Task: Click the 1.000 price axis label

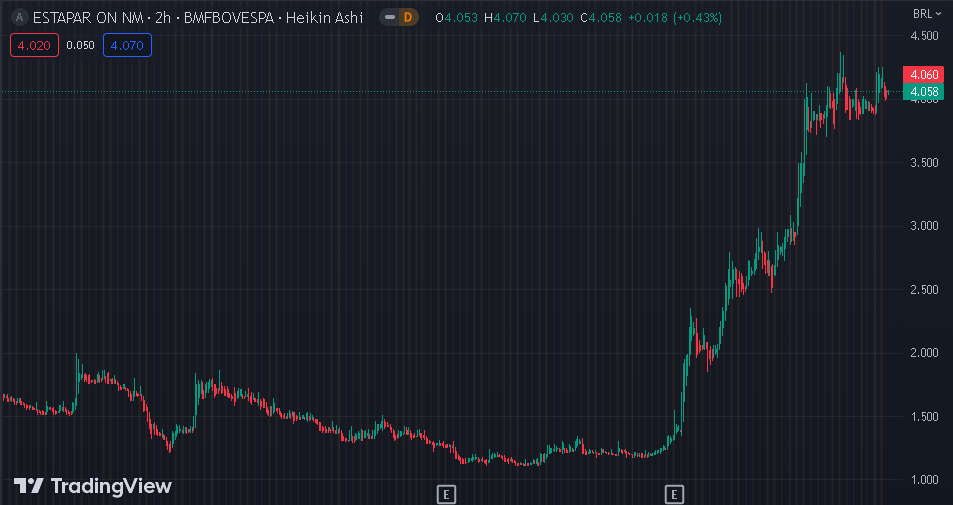Action: [x=924, y=480]
